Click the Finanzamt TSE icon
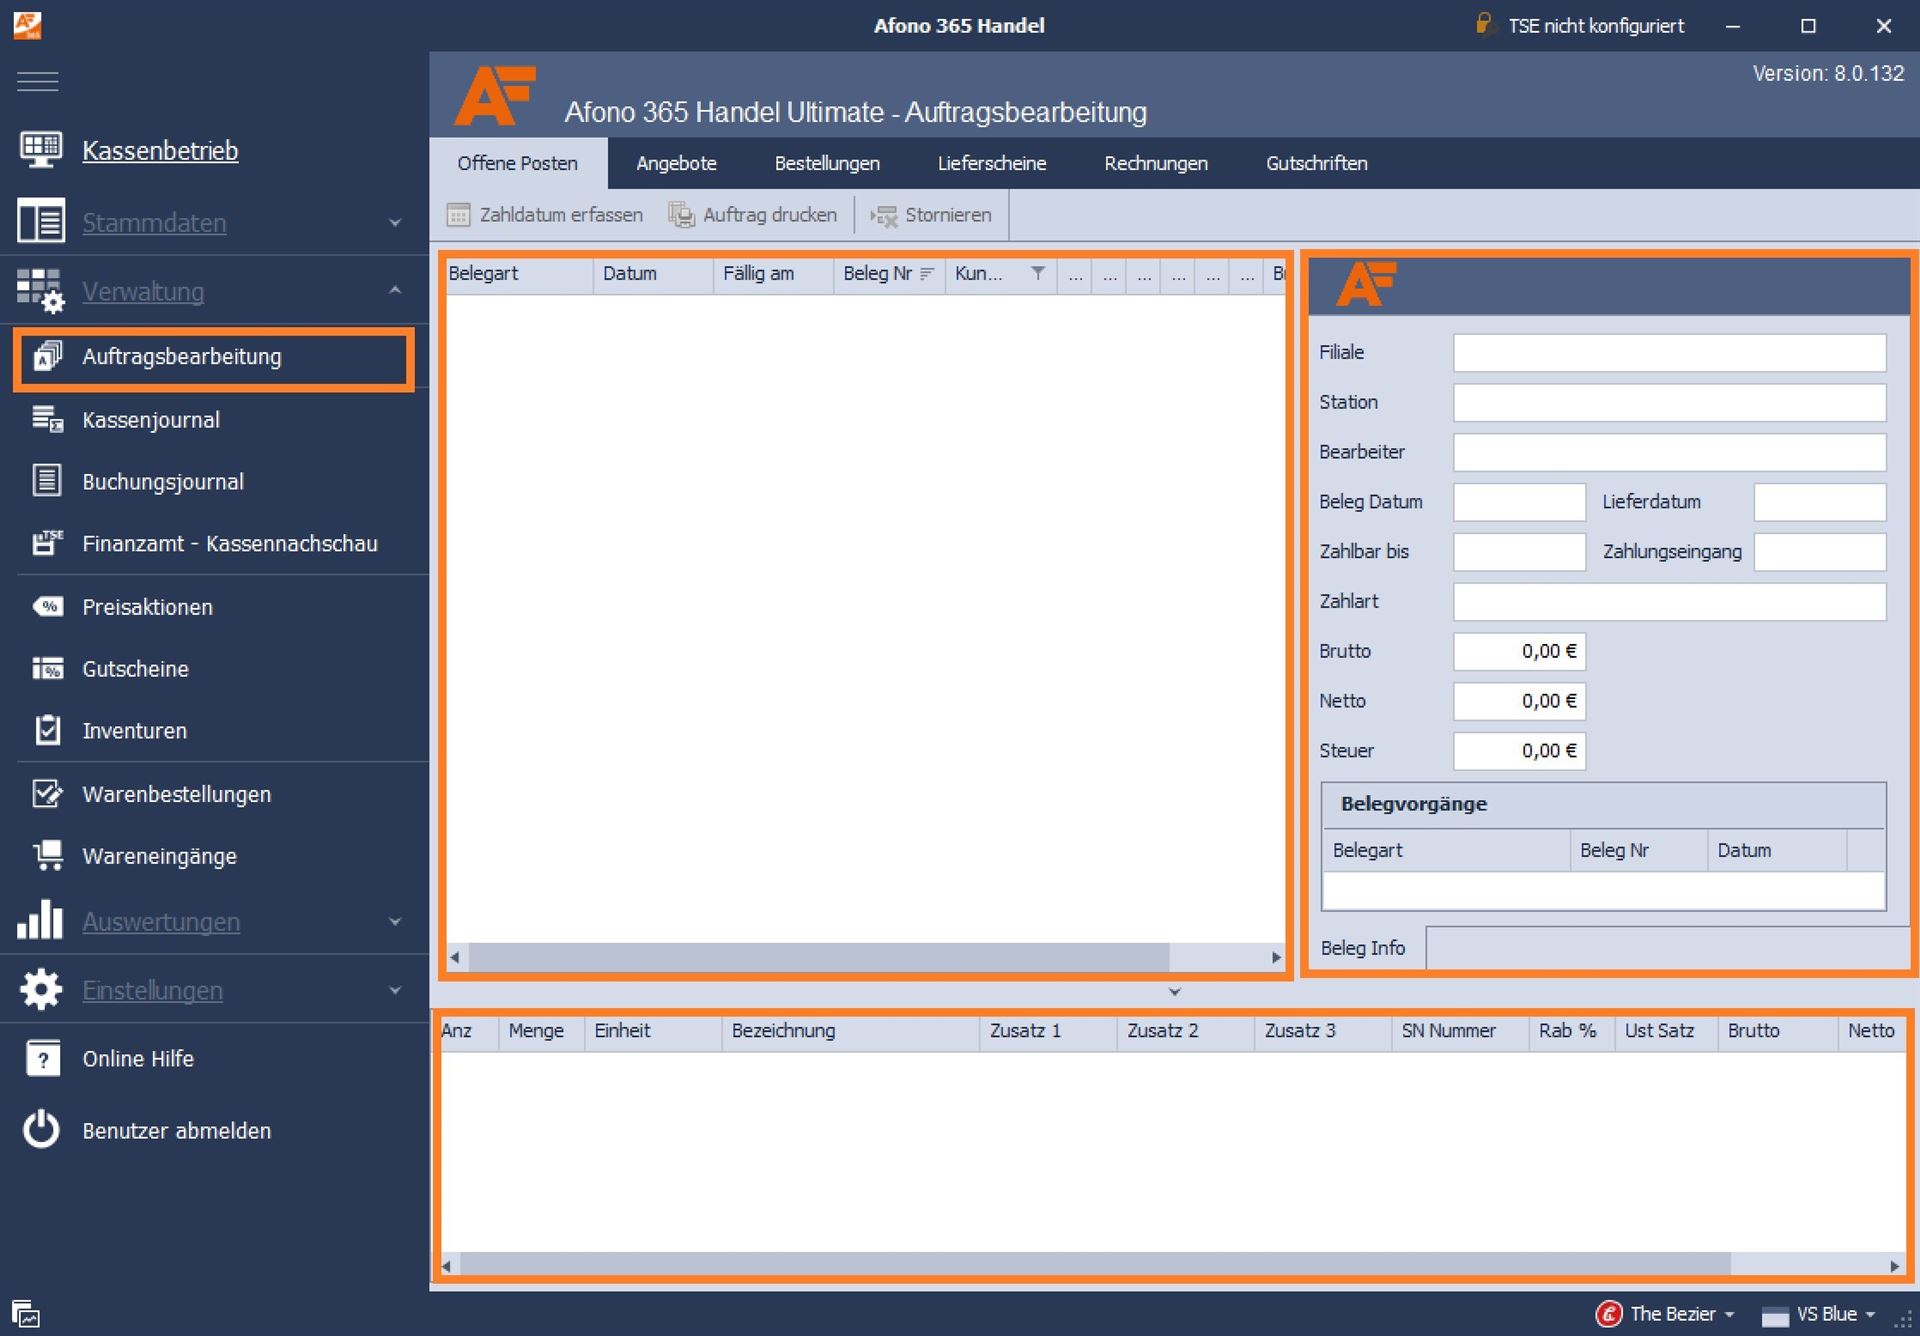 (x=47, y=543)
